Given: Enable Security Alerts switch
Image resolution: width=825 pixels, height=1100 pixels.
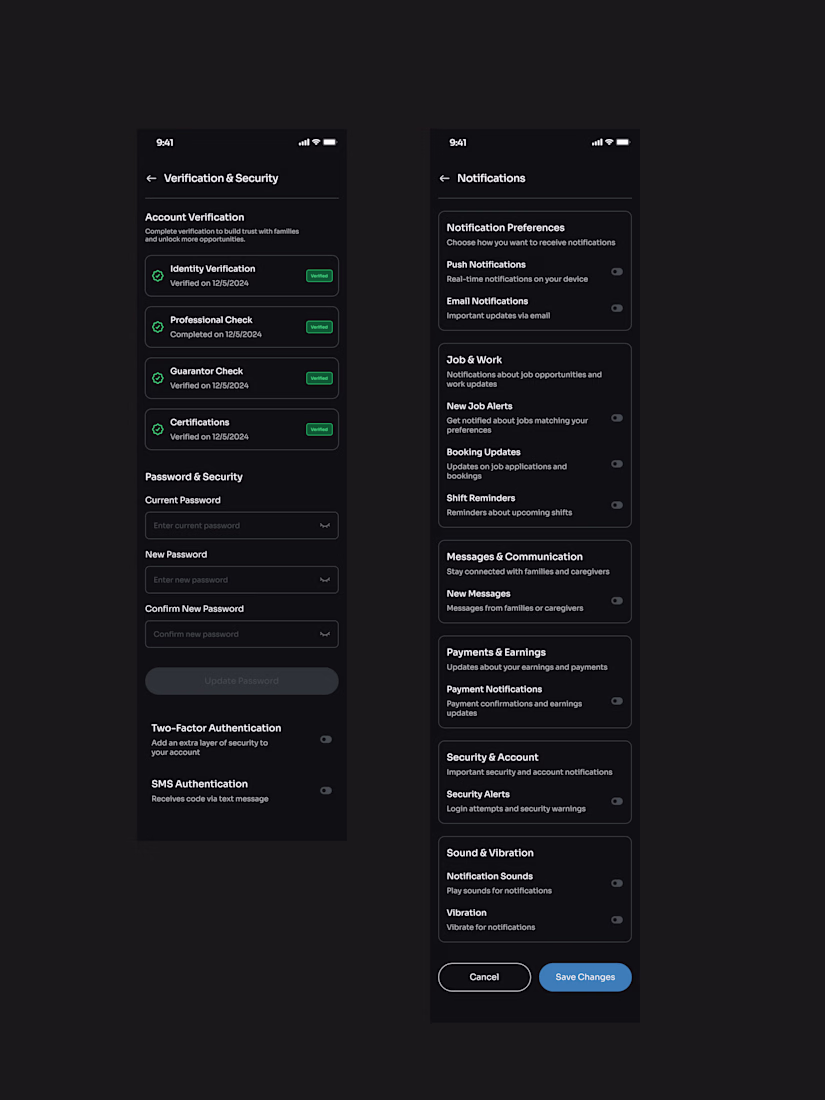Looking at the screenshot, I should 617,801.
